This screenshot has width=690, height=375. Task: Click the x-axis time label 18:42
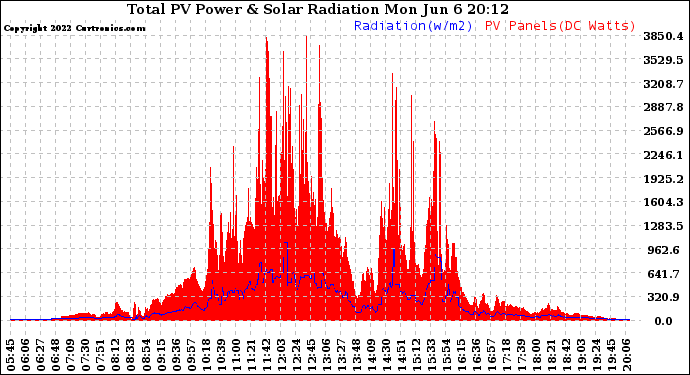pyautogui.click(x=566, y=355)
